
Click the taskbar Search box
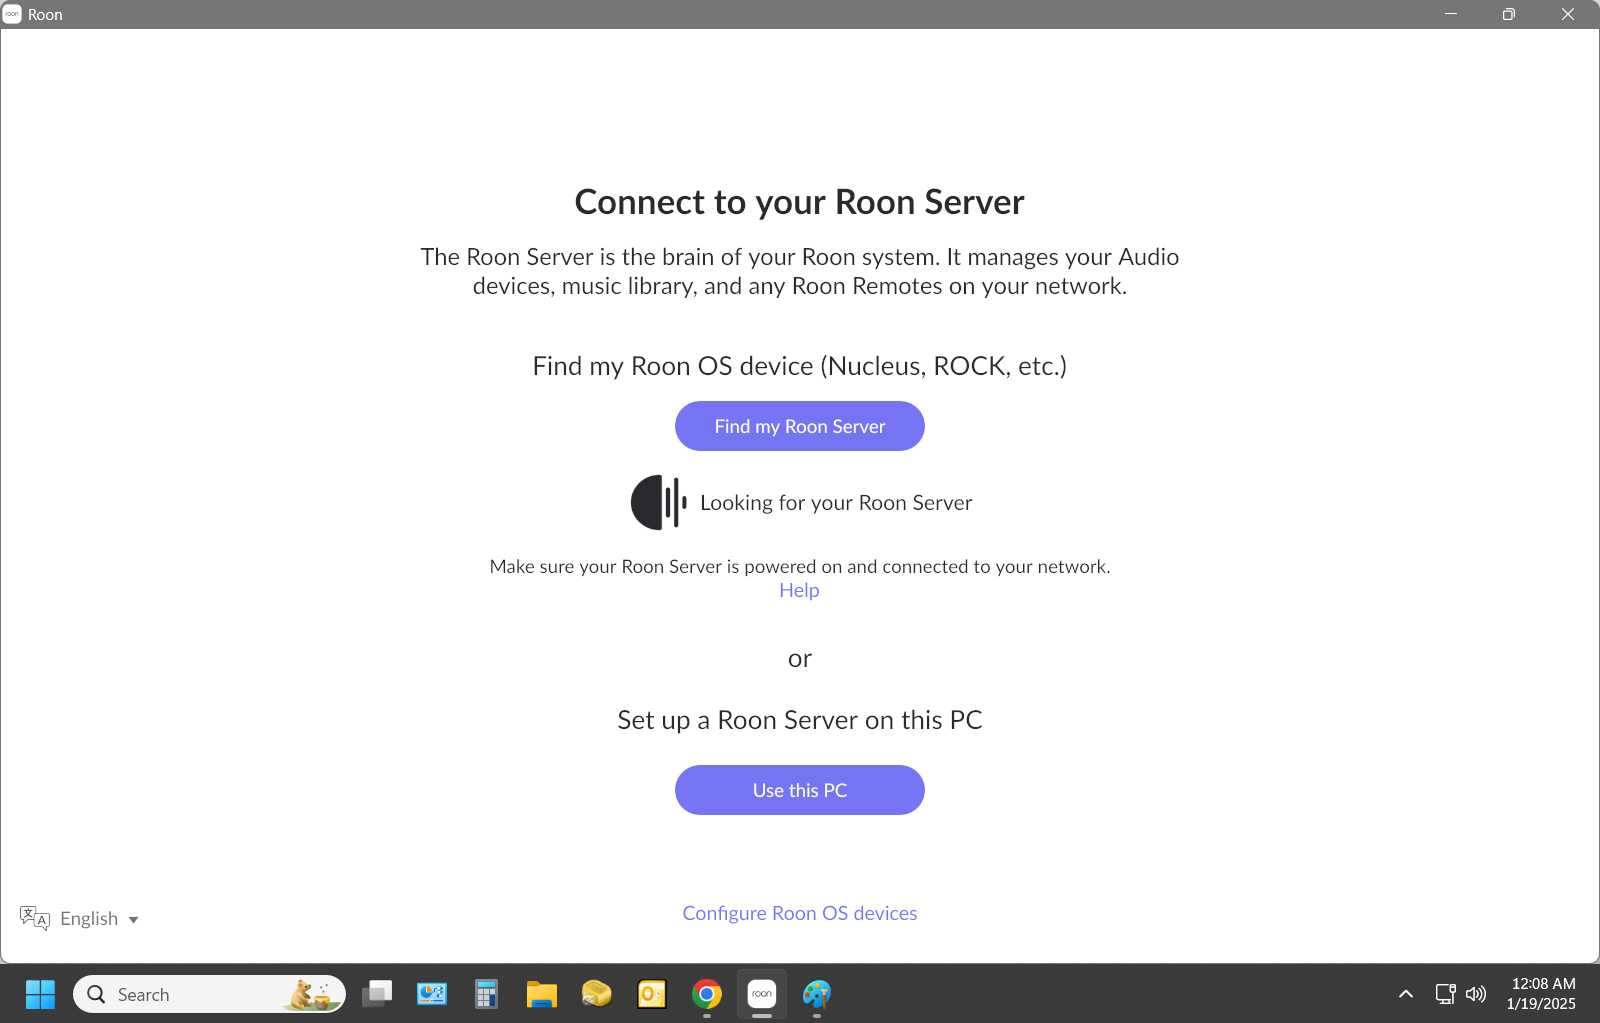click(209, 994)
